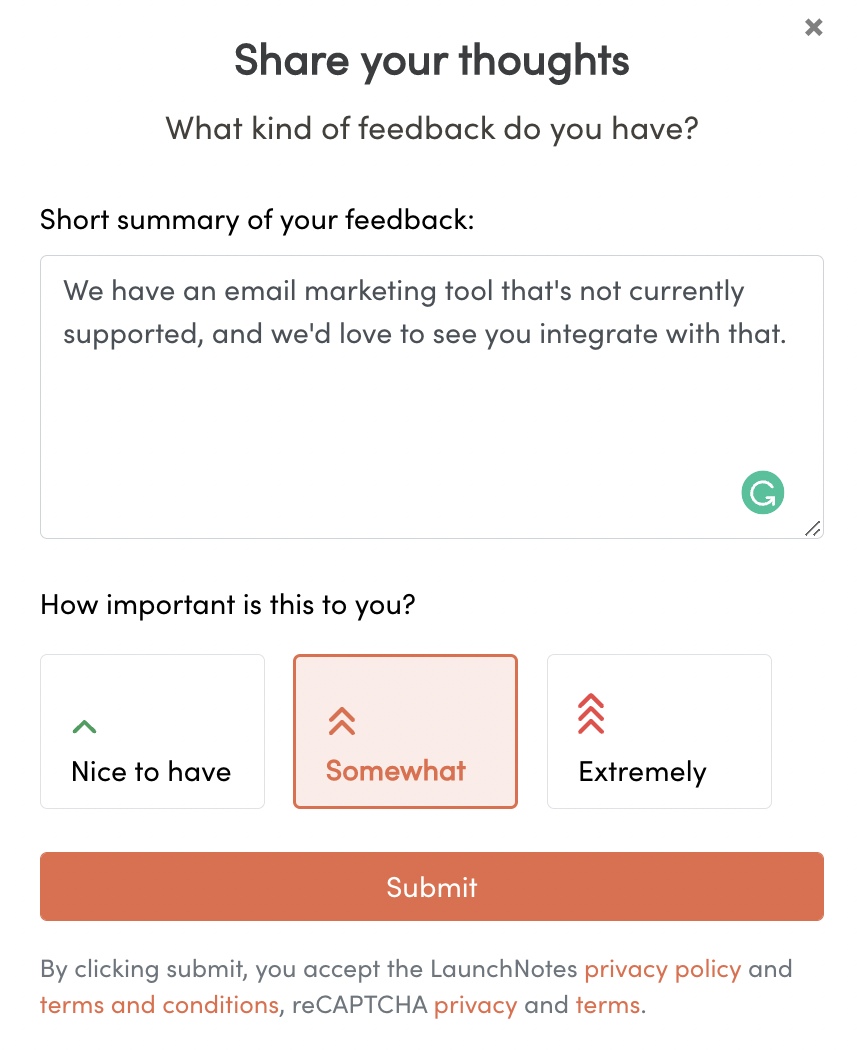Image resolution: width=864 pixels, height=1050 pixels.
Task: Open the reCAPTCHA privacy link
Action: [x=475, y=1004]
